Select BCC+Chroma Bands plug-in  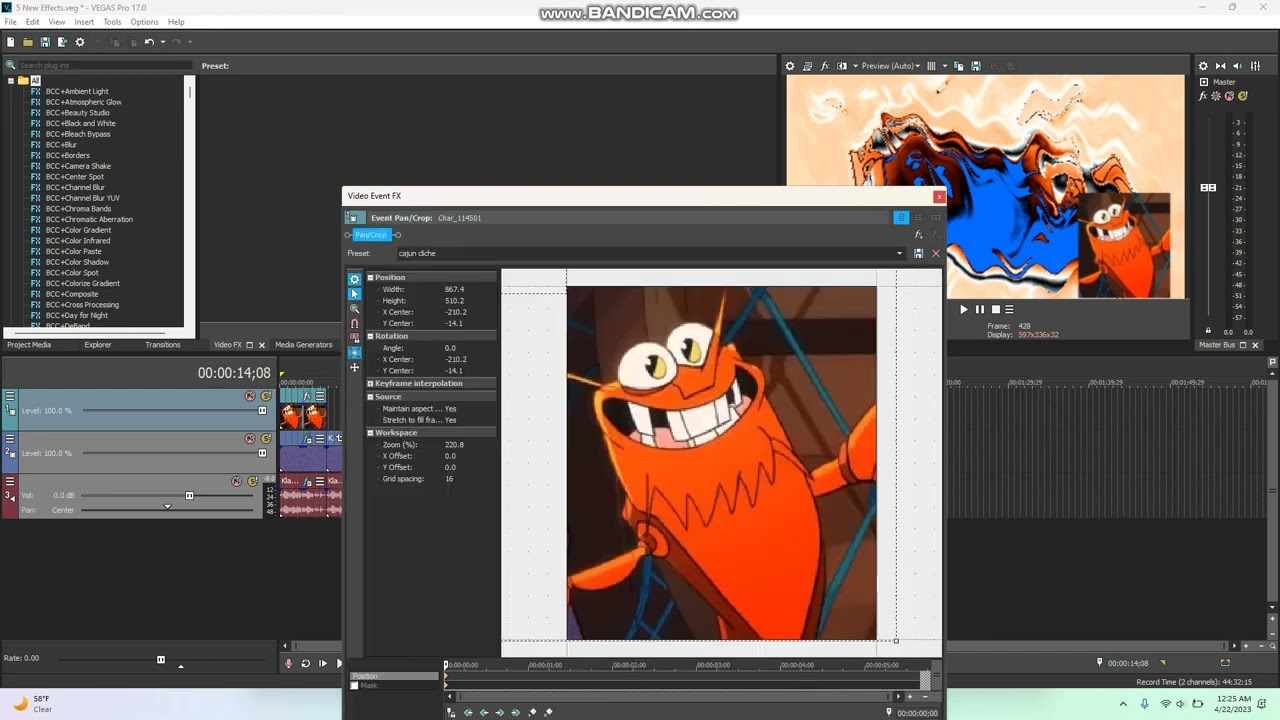tap(78, 209)
